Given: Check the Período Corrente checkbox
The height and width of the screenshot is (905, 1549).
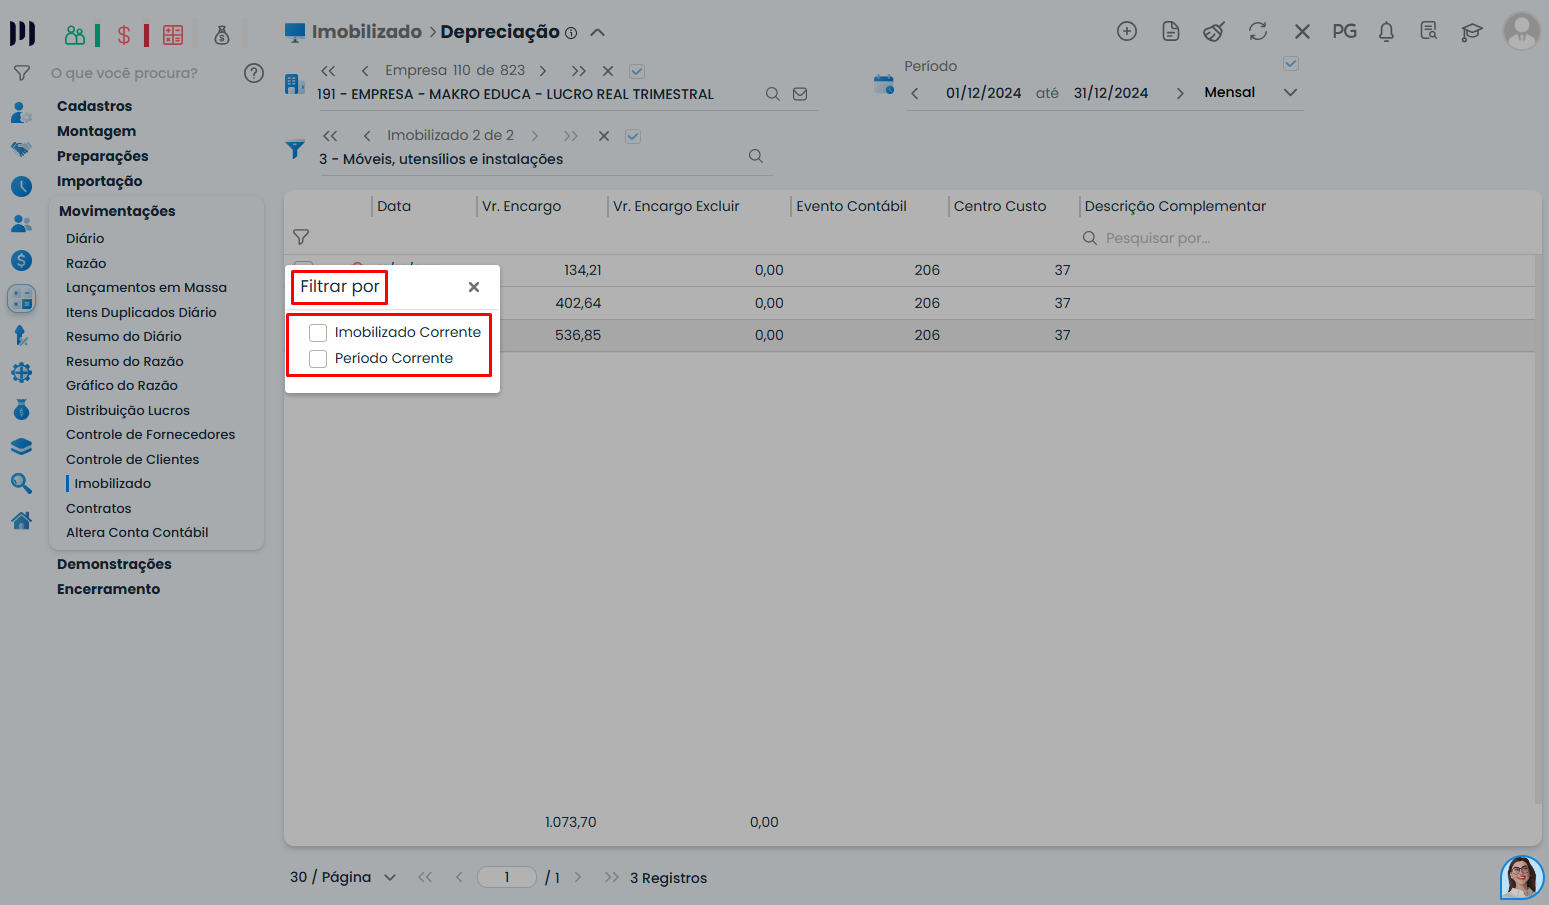Looking at the screenshot, I should click(318, 359).
